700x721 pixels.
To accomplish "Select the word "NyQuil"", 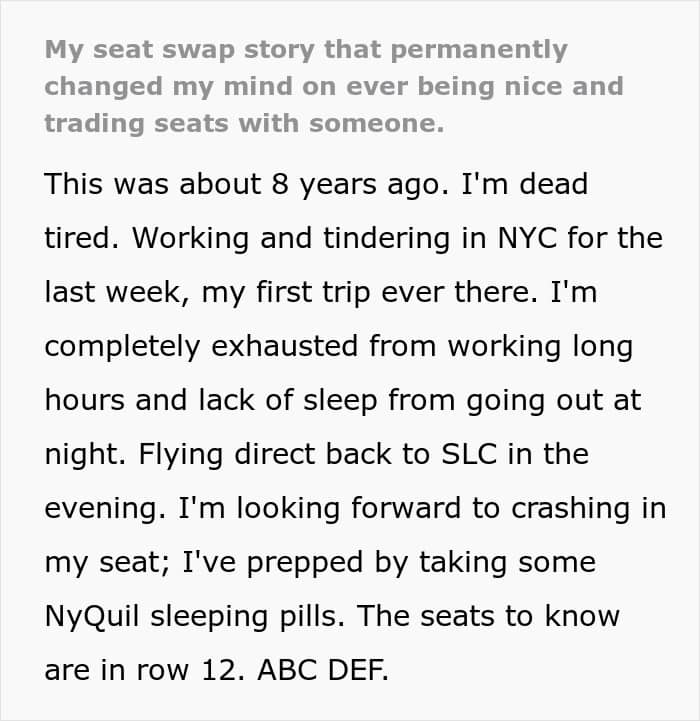I will click(92, 617).
